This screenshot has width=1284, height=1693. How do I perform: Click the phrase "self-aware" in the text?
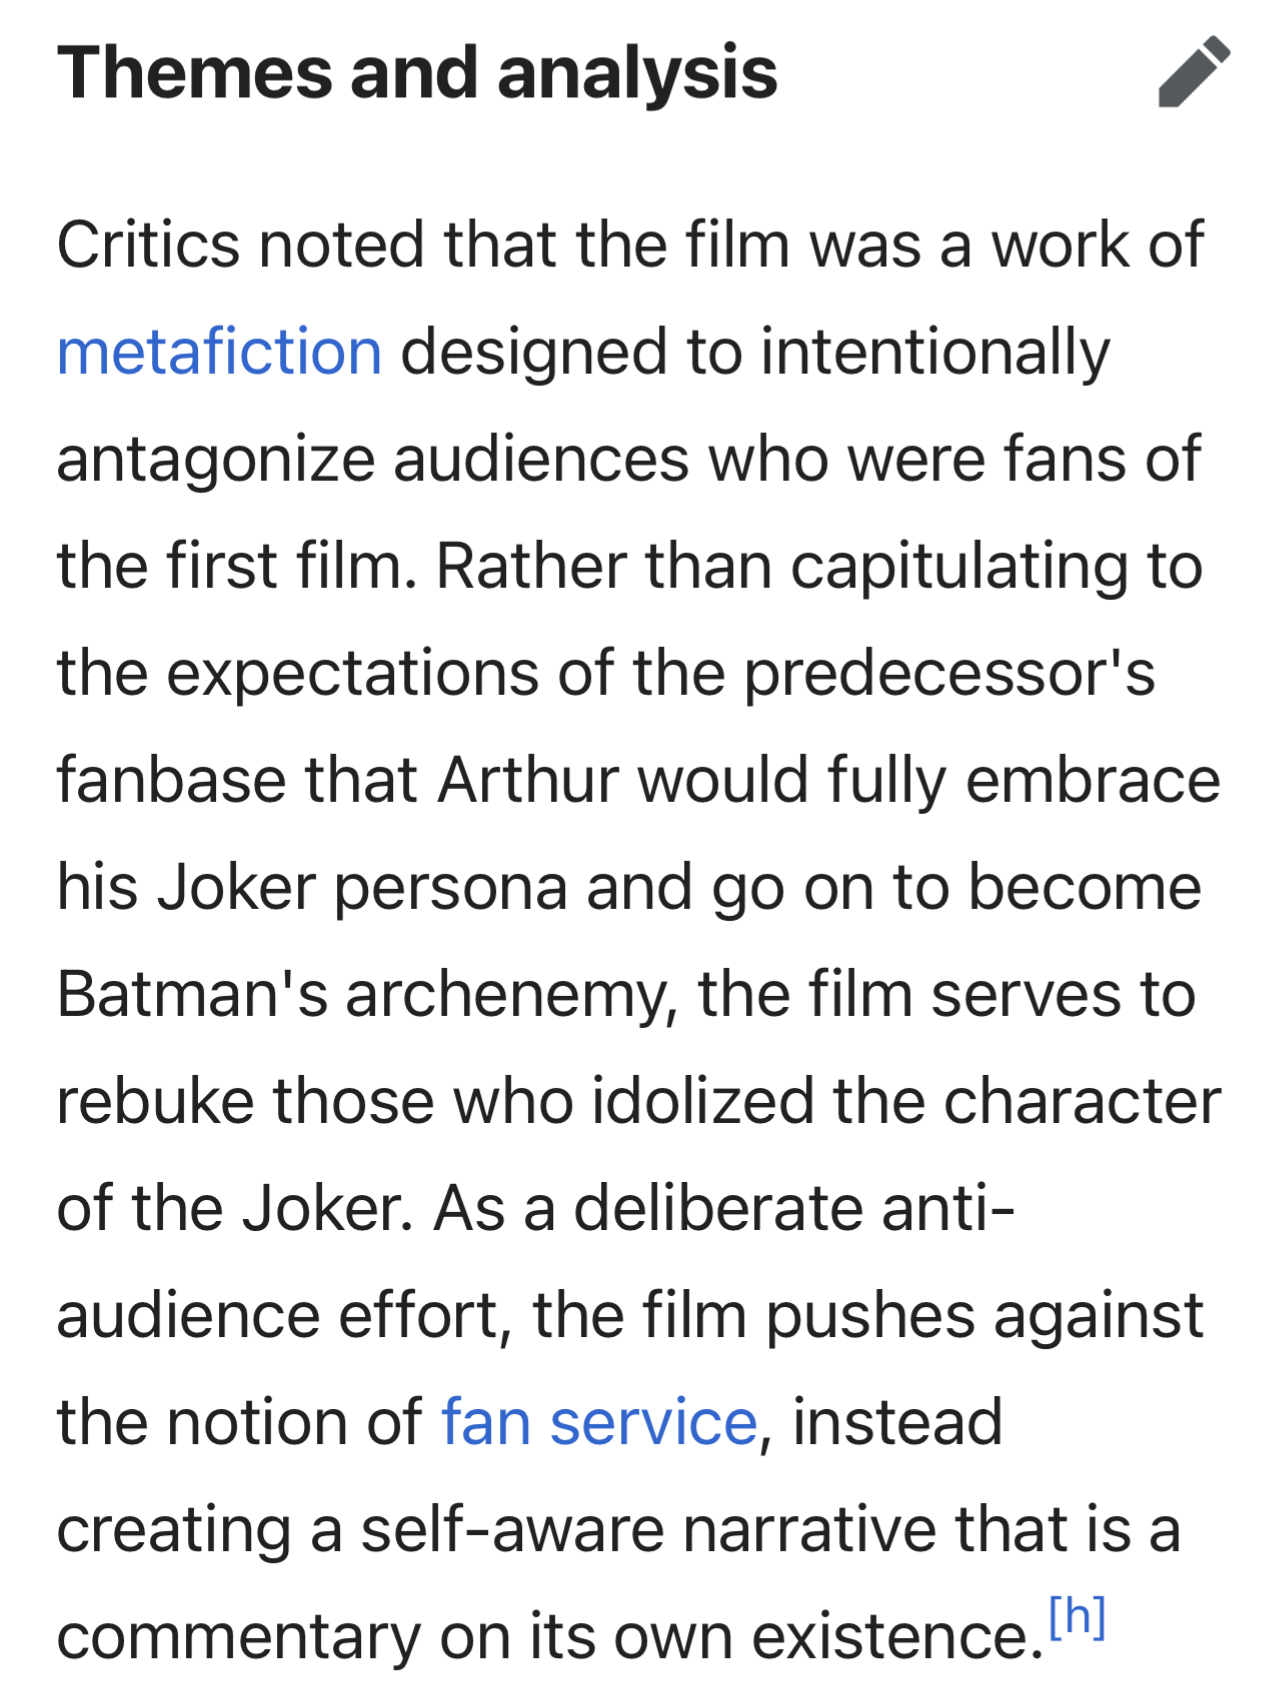(512, 1529)
